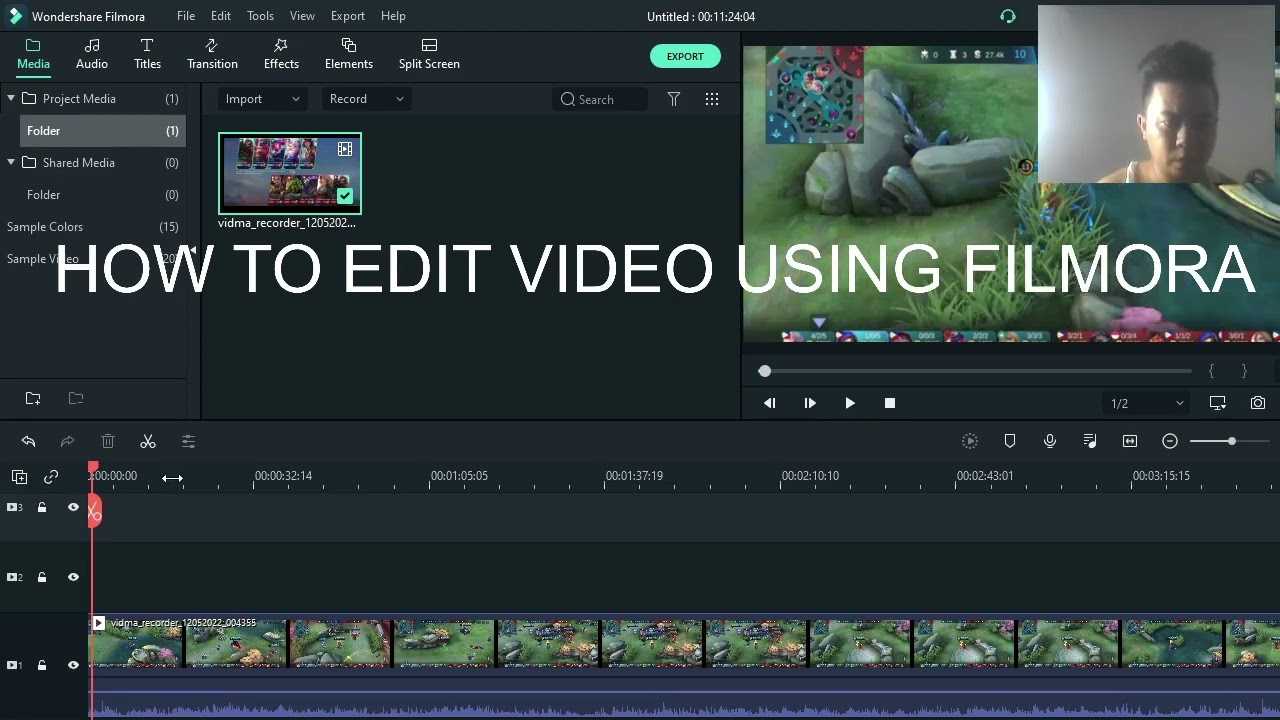Click the fullscreen preview monitor icon
The height and width of the screenshot is (720, 1280).
tap(1218, 403)
